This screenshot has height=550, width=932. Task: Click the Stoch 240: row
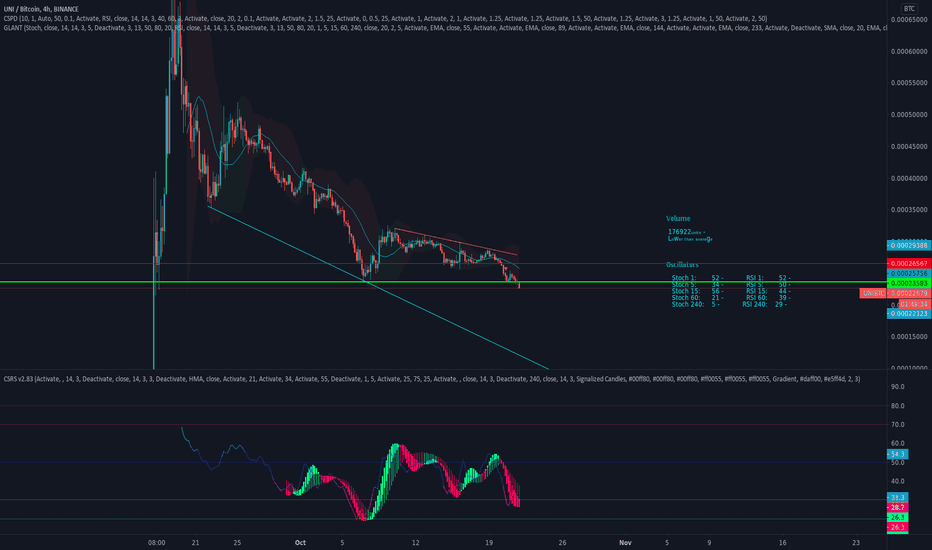[x=695, y=304]
